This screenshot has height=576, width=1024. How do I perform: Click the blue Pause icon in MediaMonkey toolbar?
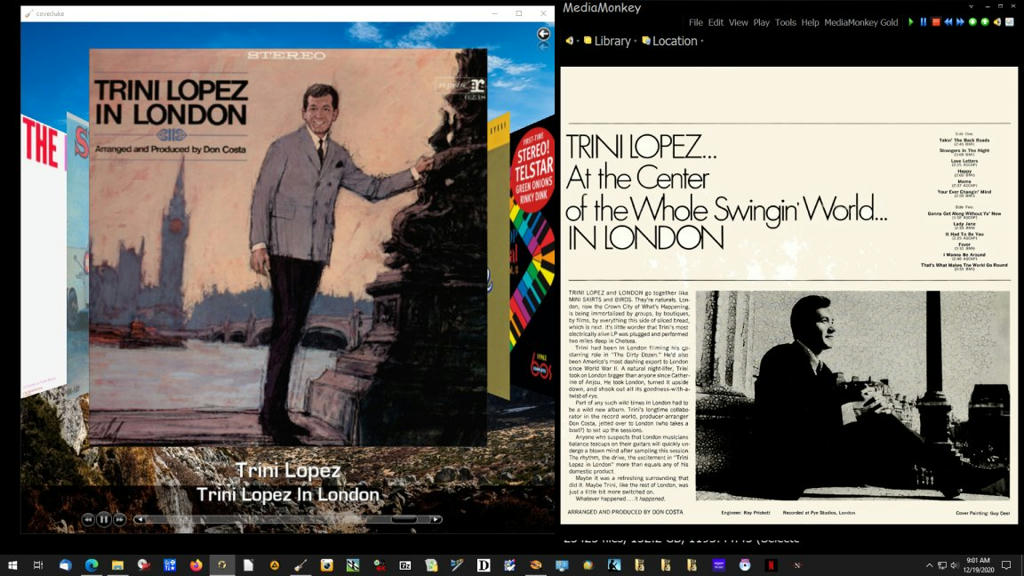point(923,22)
